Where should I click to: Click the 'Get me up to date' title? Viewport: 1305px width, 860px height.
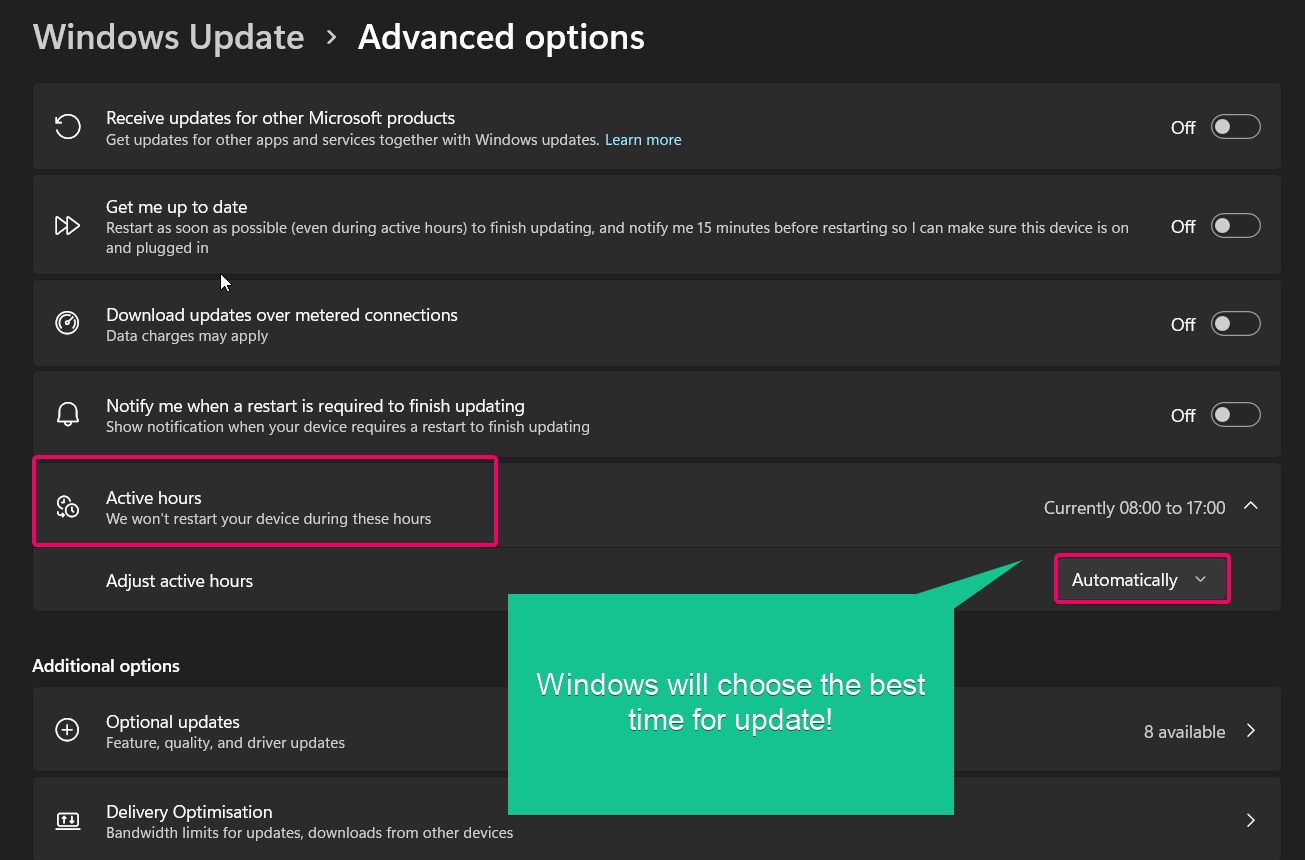pos(176,207)
